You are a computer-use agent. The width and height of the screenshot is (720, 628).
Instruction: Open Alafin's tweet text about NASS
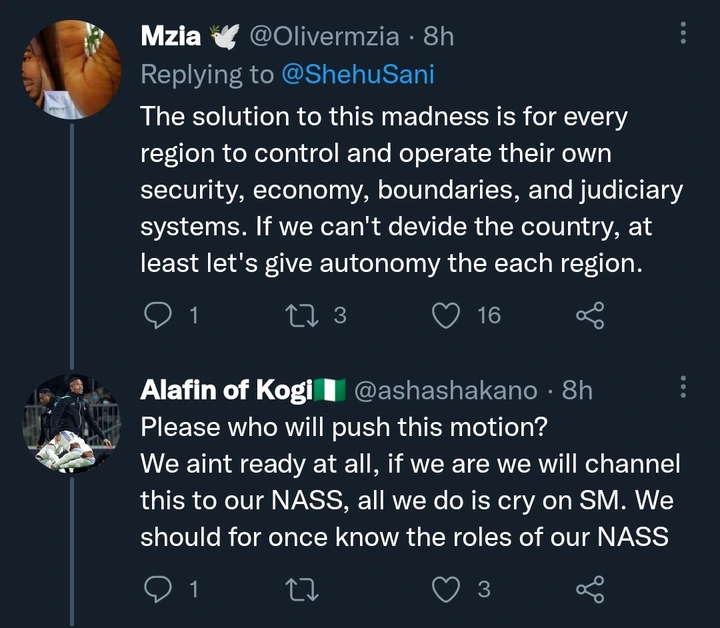pyautogui.click(x=410, y=482)
